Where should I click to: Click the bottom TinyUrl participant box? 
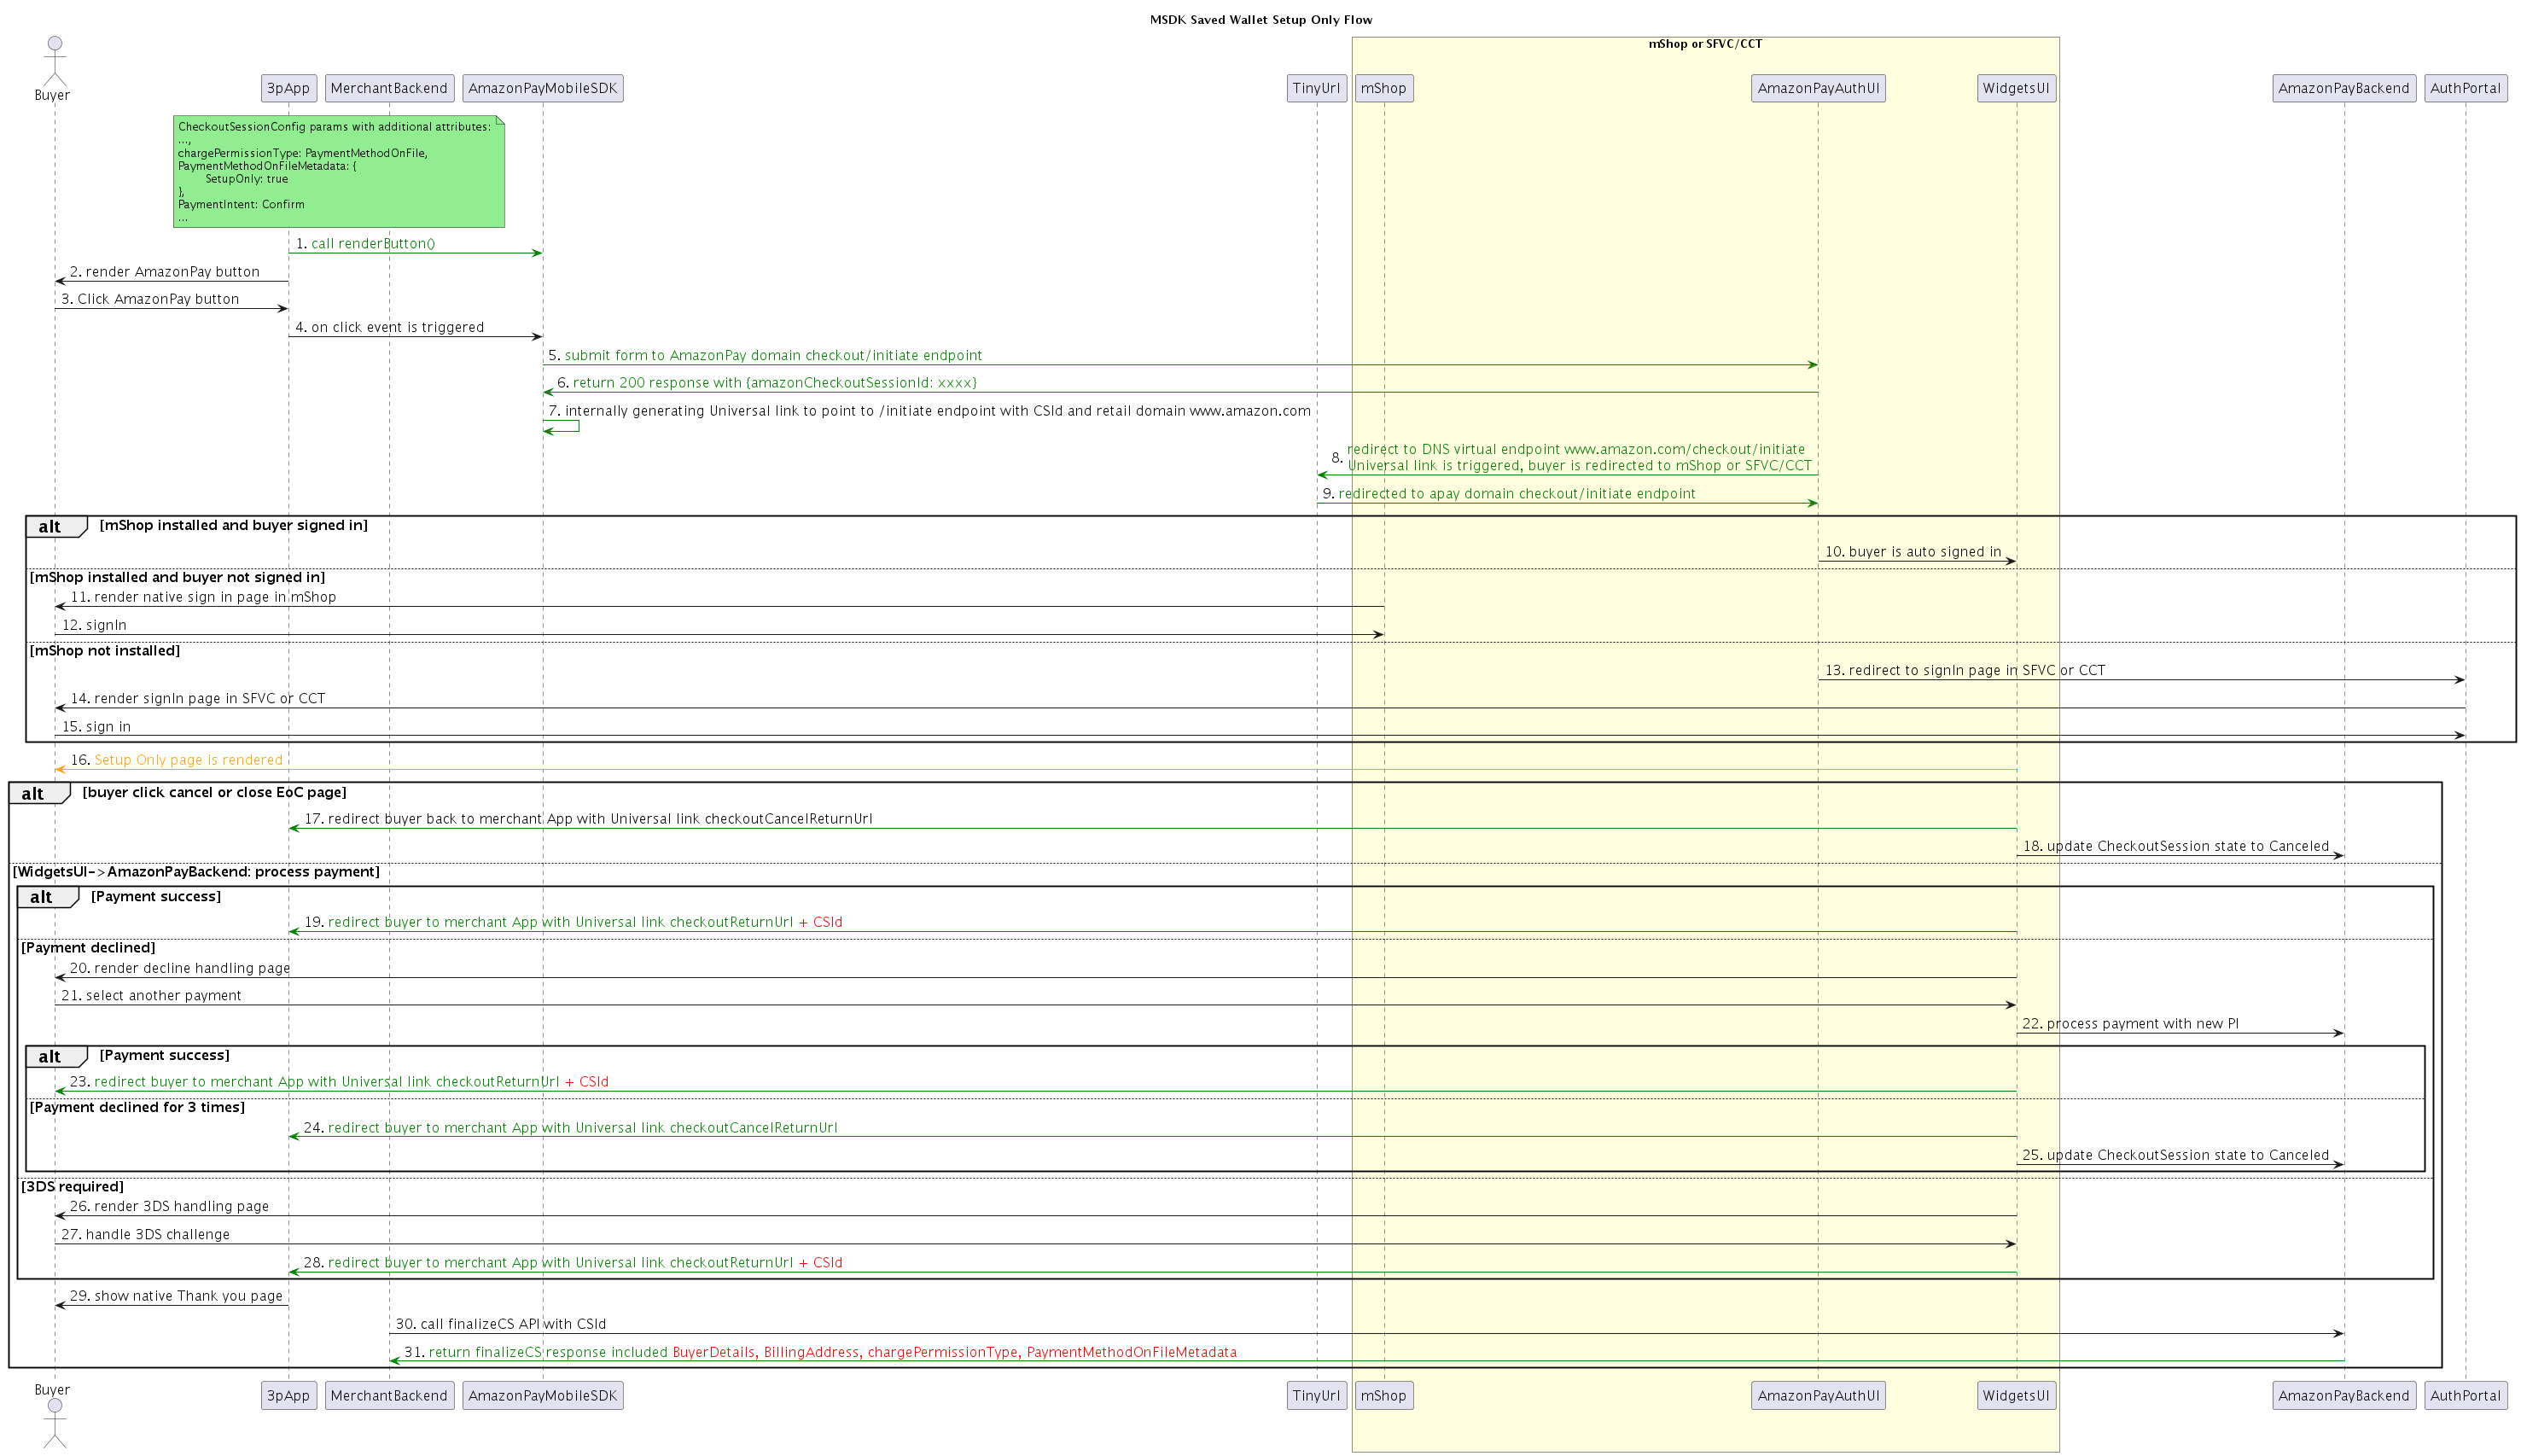click(1316, 1395)
